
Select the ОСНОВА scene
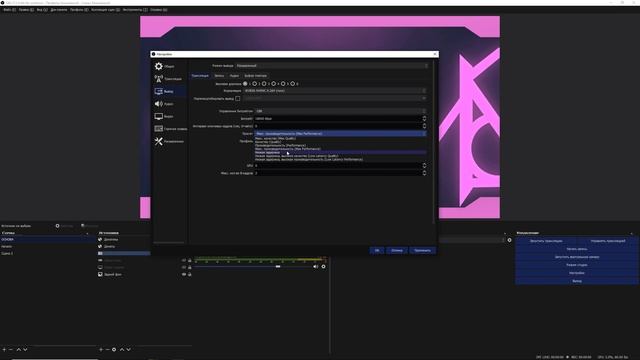pos(48,240)
